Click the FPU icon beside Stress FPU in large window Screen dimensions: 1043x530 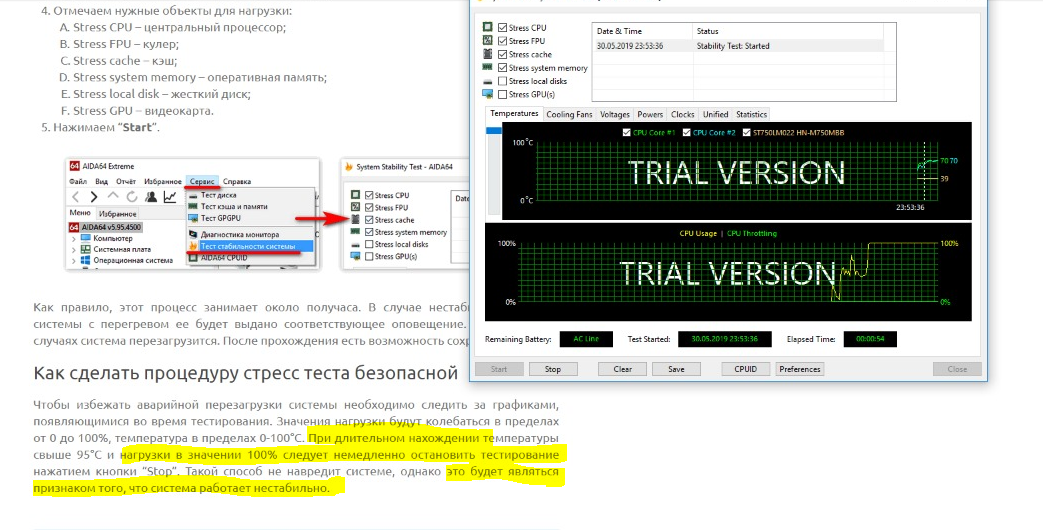488,41
